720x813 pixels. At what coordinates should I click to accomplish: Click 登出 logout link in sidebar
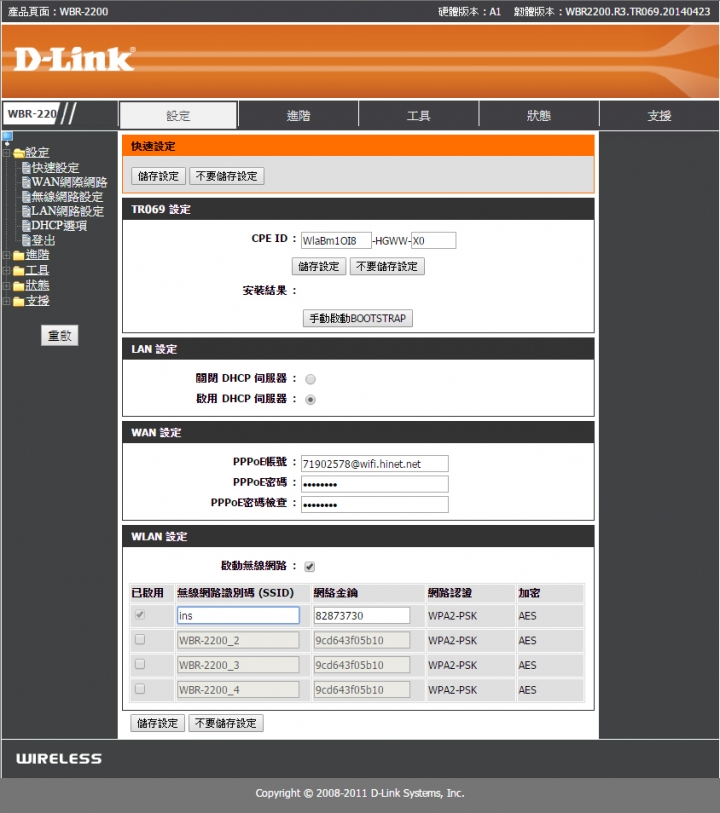44,240
